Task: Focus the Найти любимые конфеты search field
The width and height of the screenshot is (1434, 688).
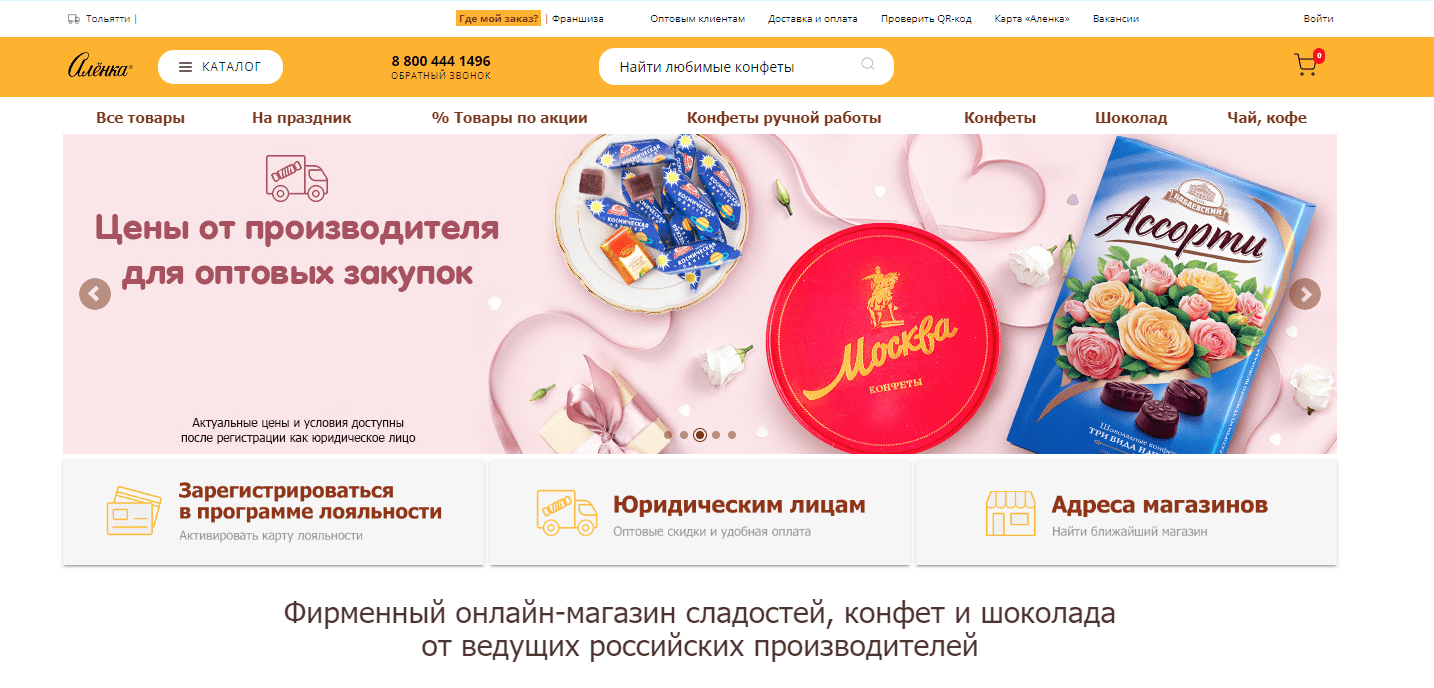Action: 746,67
